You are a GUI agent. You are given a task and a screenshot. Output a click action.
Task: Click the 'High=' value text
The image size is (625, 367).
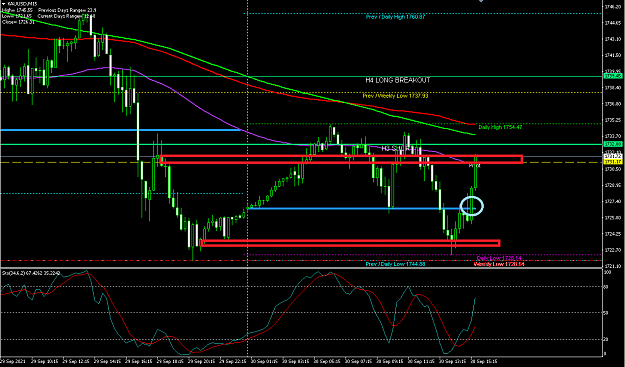click(x=17, y=10)
